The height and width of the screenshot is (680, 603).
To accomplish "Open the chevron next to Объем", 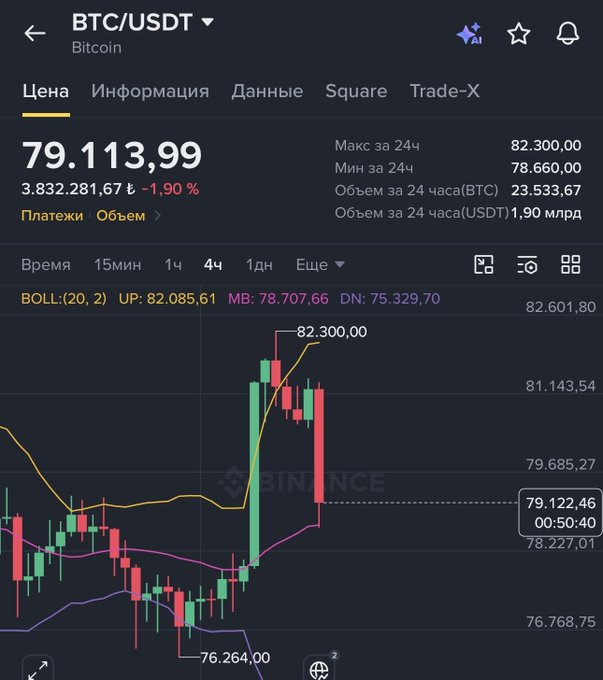I will tap(158, 216).
